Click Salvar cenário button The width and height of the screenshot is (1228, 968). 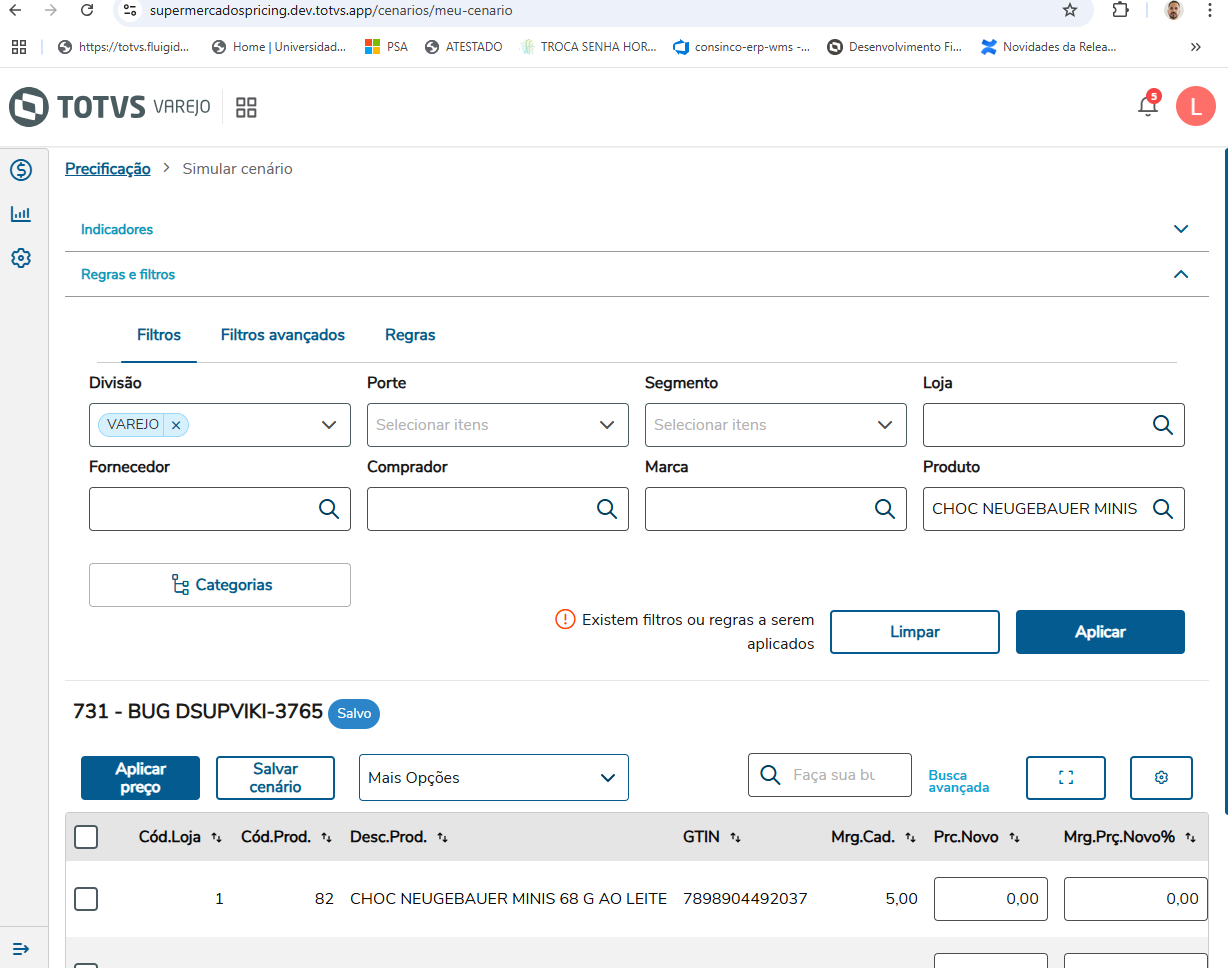(275, 778)
